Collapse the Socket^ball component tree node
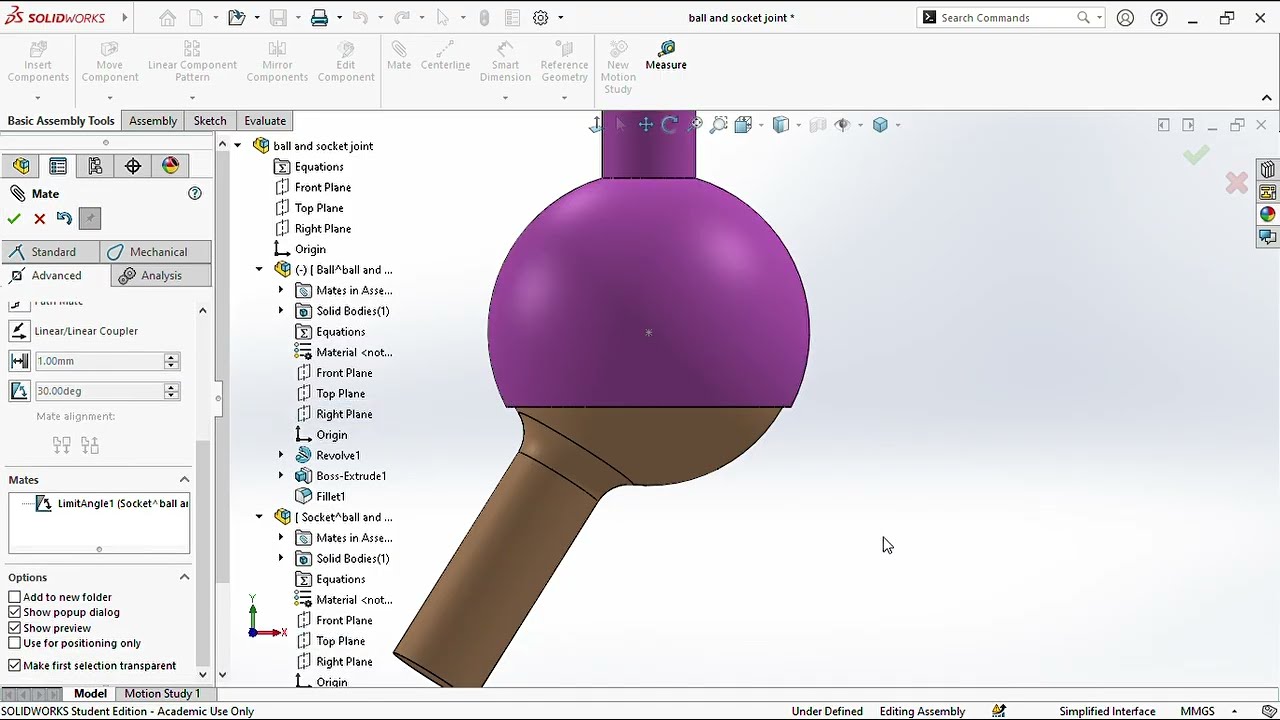The width and height of the screenshot is (1280, 720). tap(259, 517)
